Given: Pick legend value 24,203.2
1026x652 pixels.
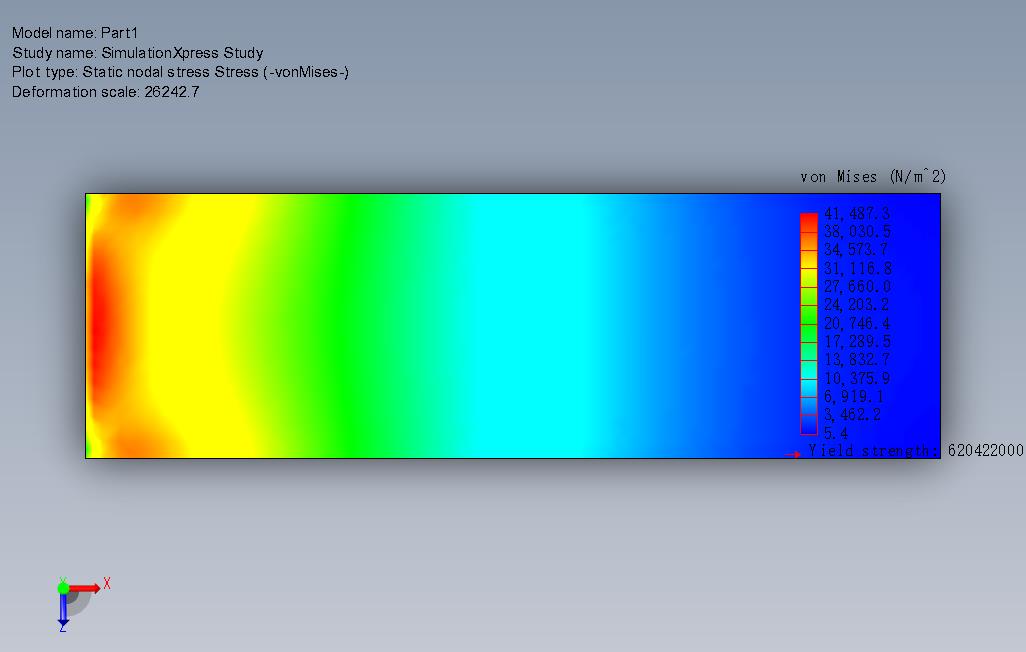Looking at the screenshot, I should tap(857, 305).
